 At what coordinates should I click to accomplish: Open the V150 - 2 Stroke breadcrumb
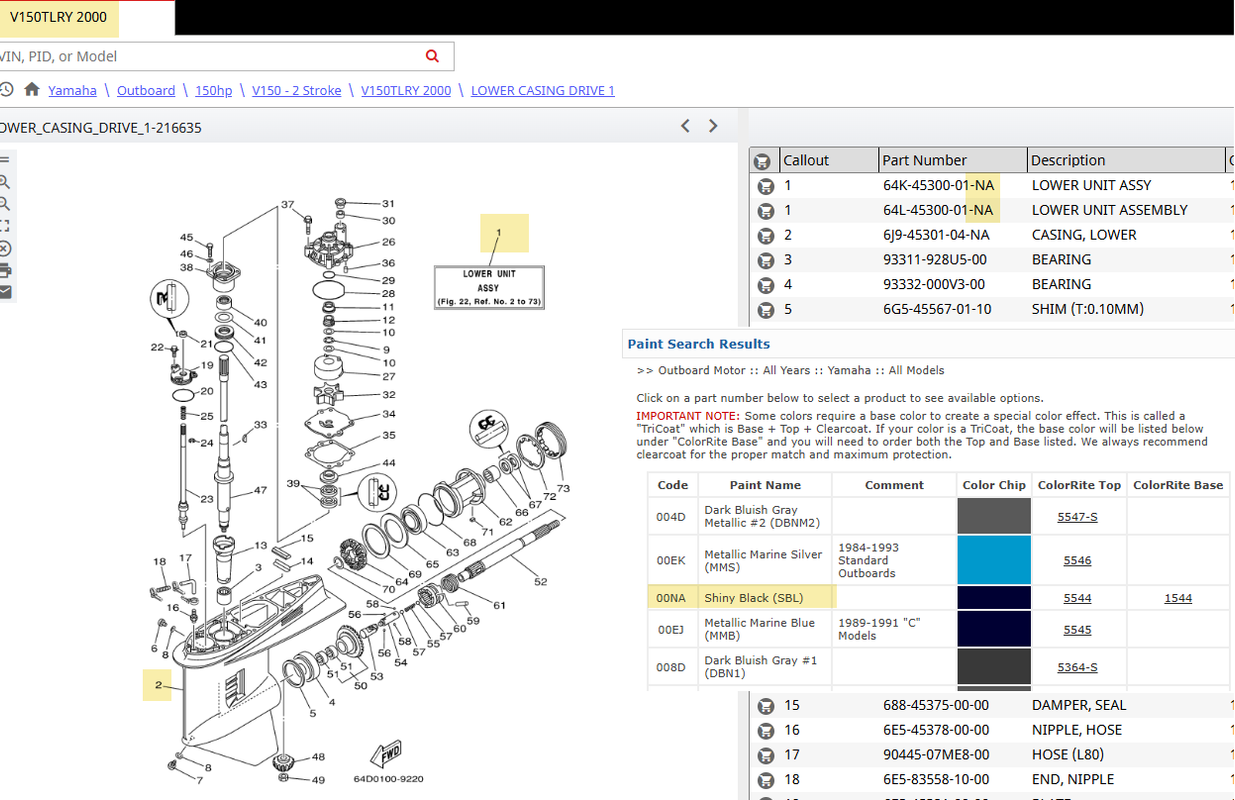(297, 90)
